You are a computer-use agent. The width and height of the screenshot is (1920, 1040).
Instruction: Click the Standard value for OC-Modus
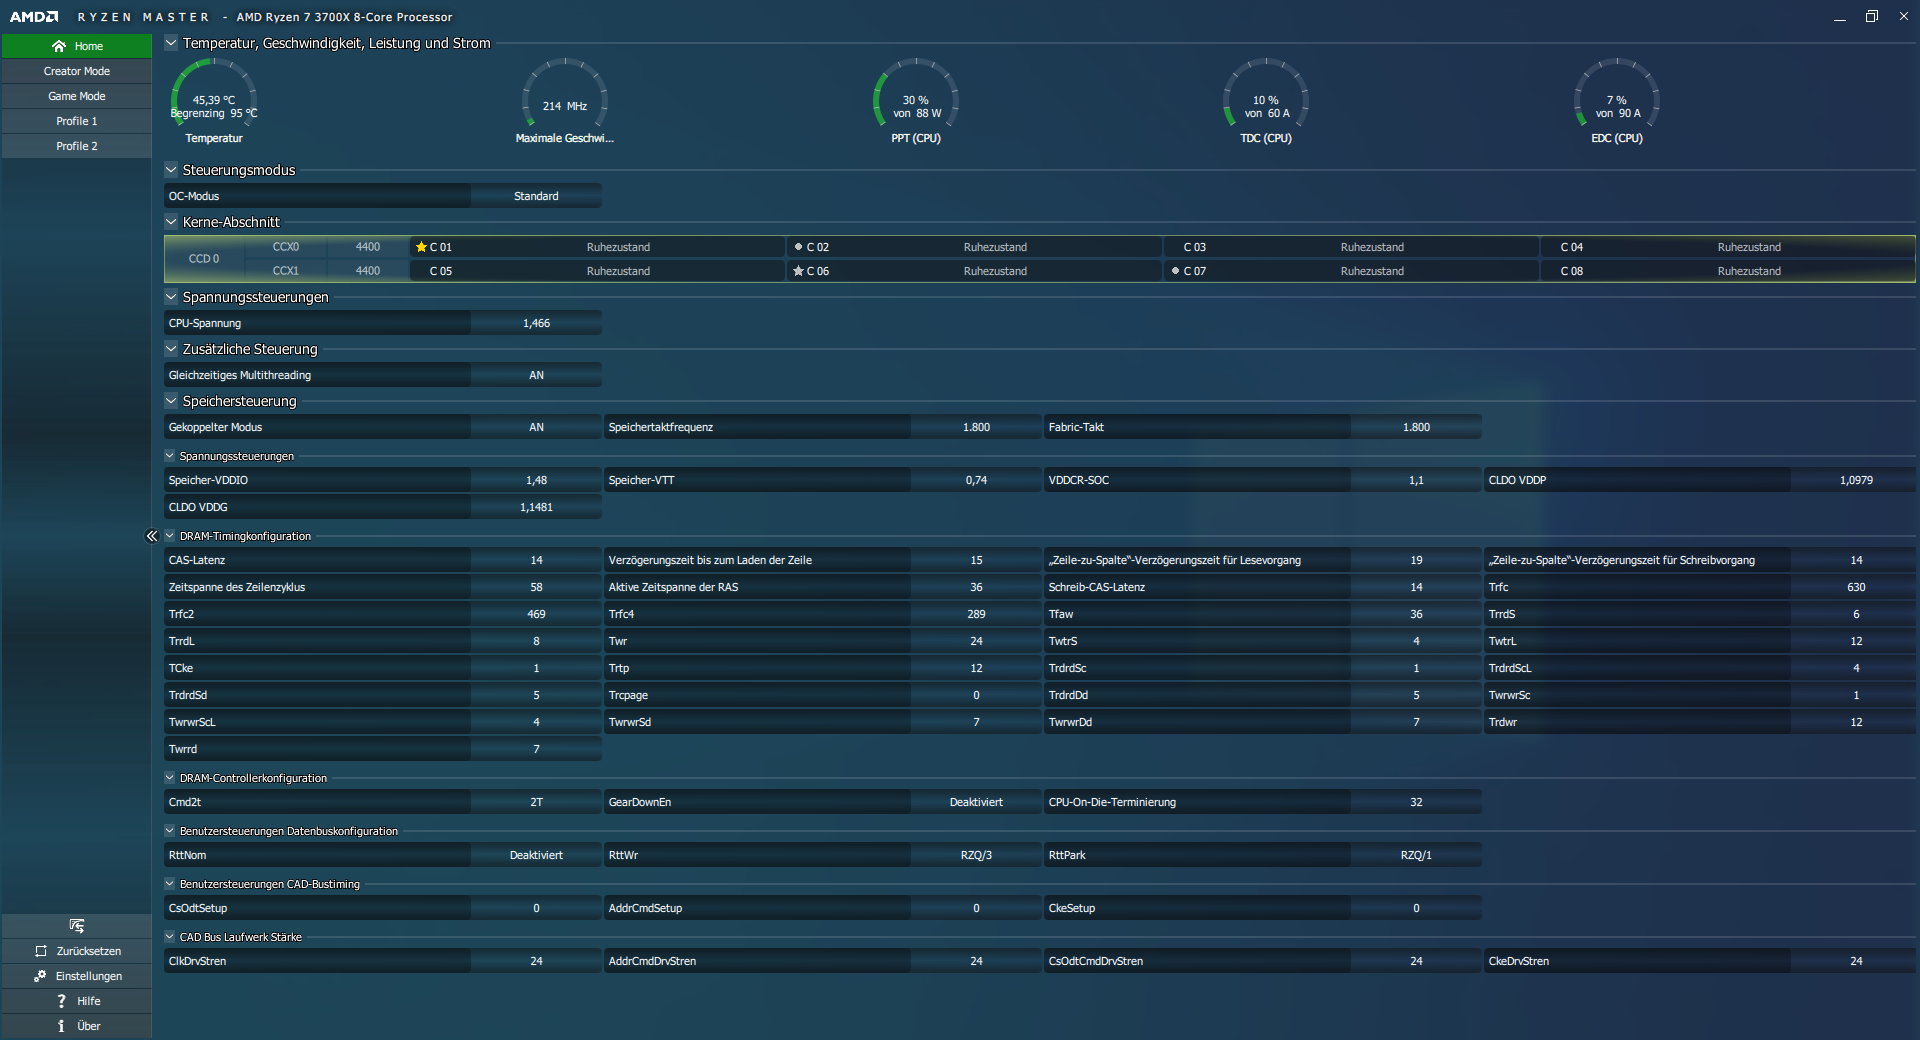coord(536,196)
